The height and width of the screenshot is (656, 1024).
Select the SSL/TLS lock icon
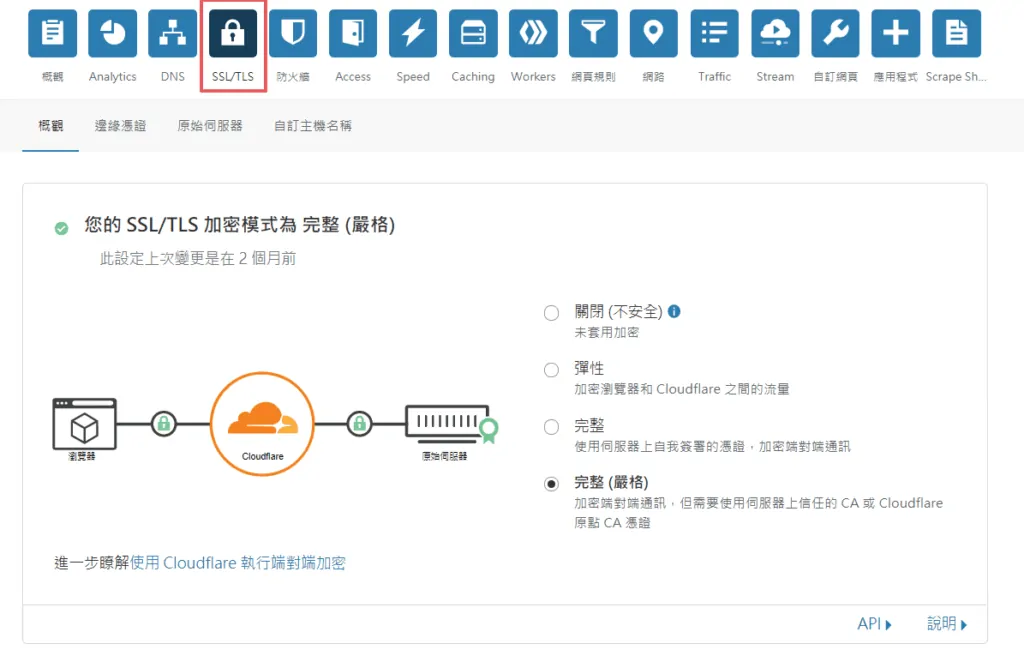click(x=233, y=33)
